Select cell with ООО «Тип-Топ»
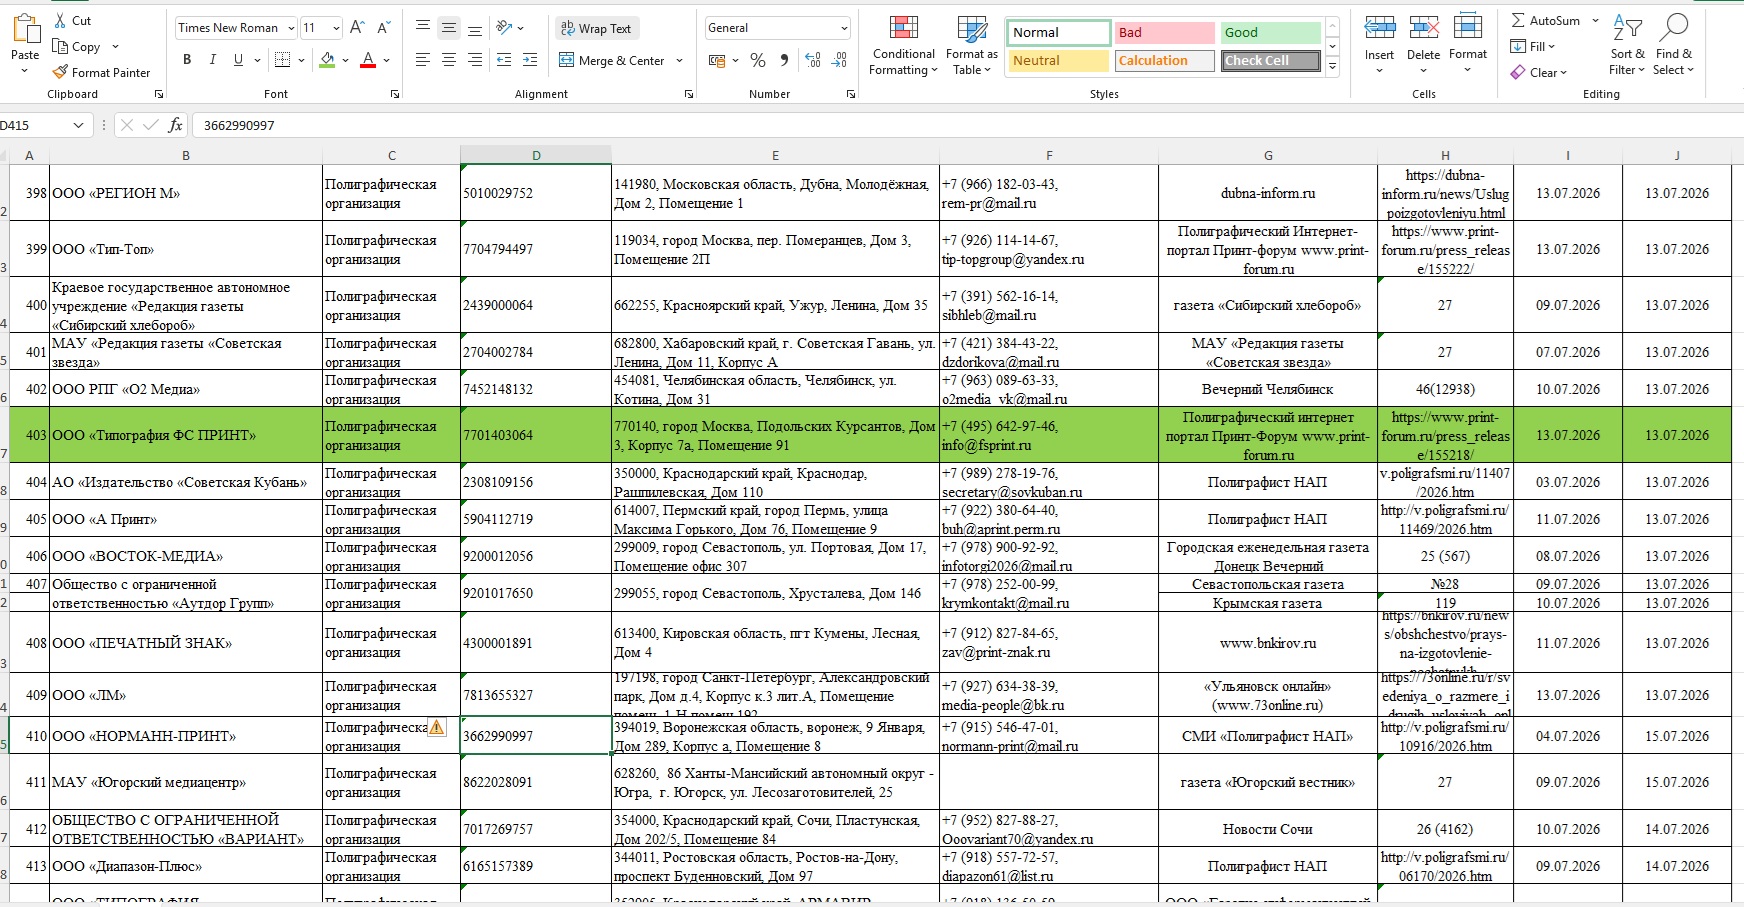Screen dimensions: 1744x907 [186, 249]
